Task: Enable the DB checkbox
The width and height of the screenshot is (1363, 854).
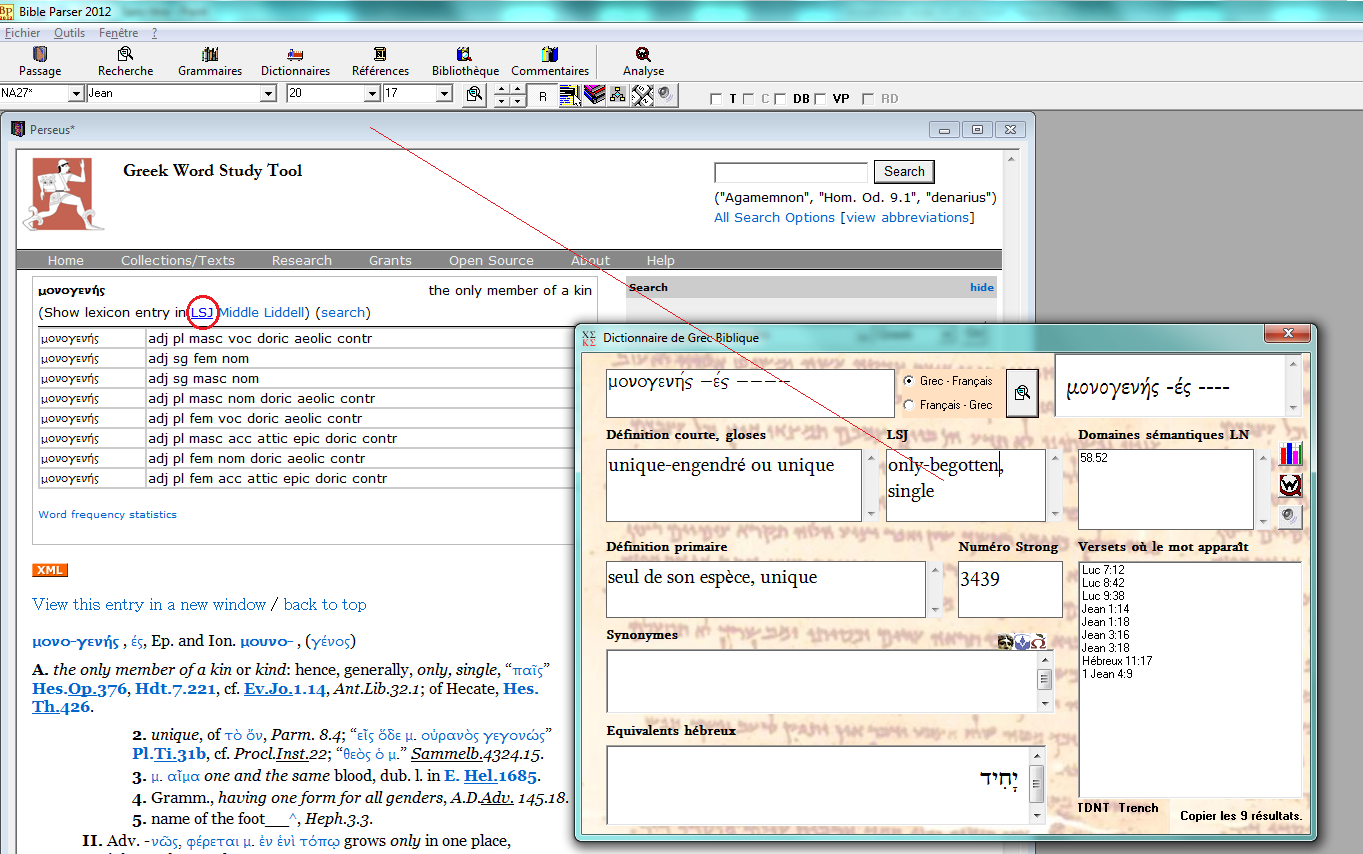Action: point(780,99)
